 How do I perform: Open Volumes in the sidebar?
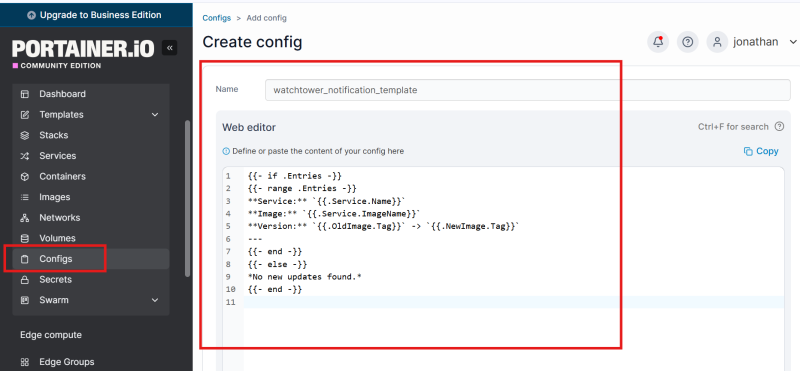tap(91, 238)
